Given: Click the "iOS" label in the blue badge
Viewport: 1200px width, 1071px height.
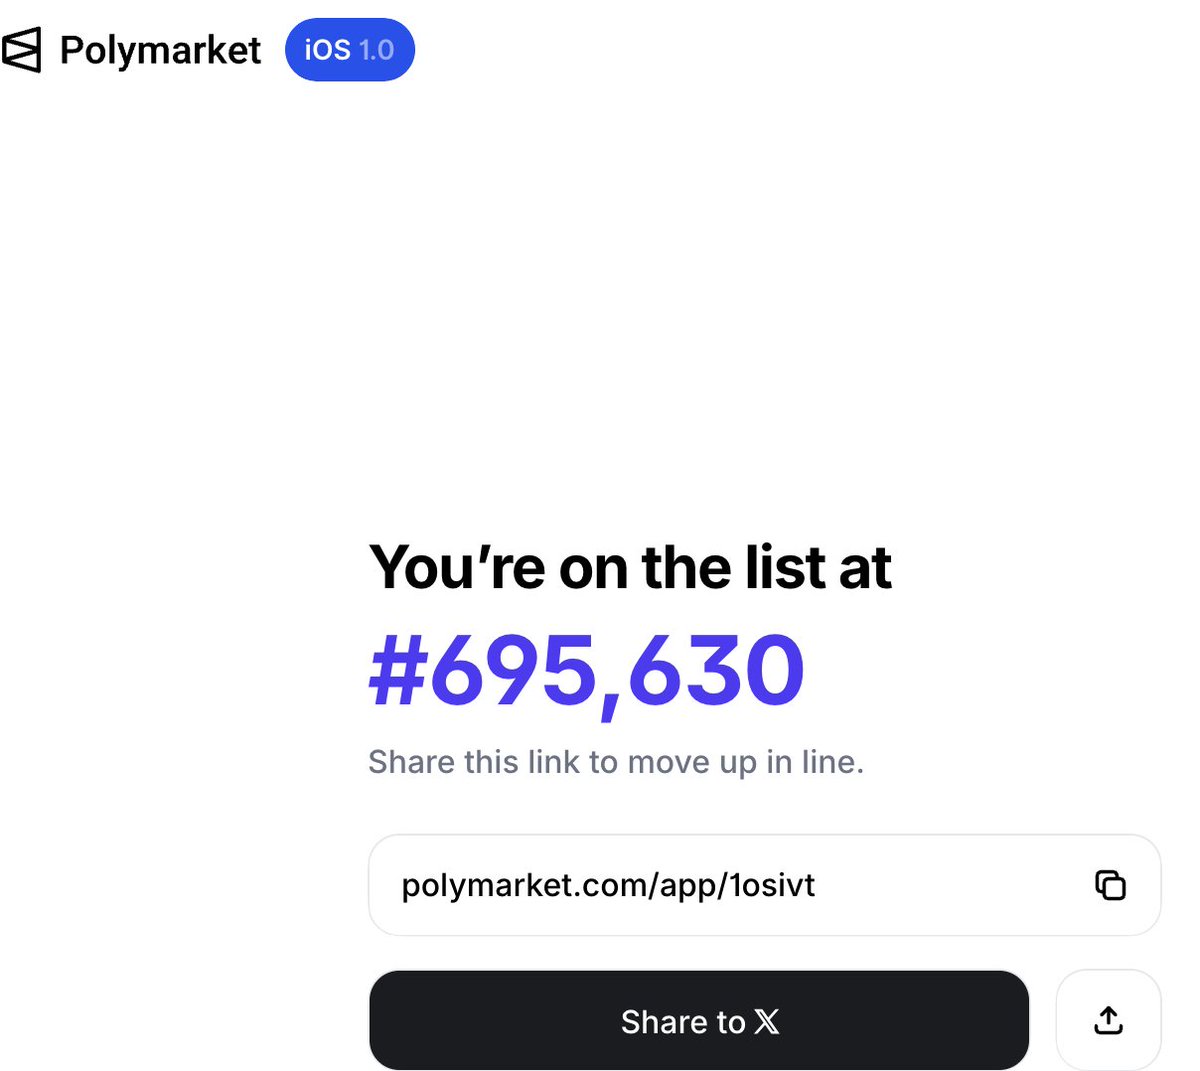Looking at the screenshot, I should (x=327, y=50).
